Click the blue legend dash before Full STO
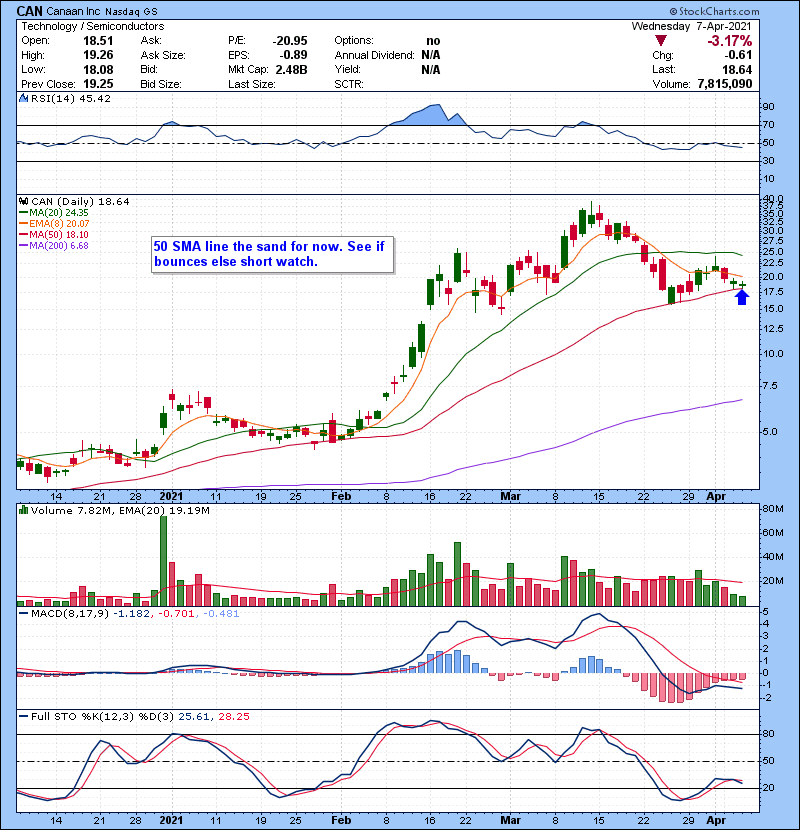The height and width of the screenshot is (830, 800). [x=23, y=717]
